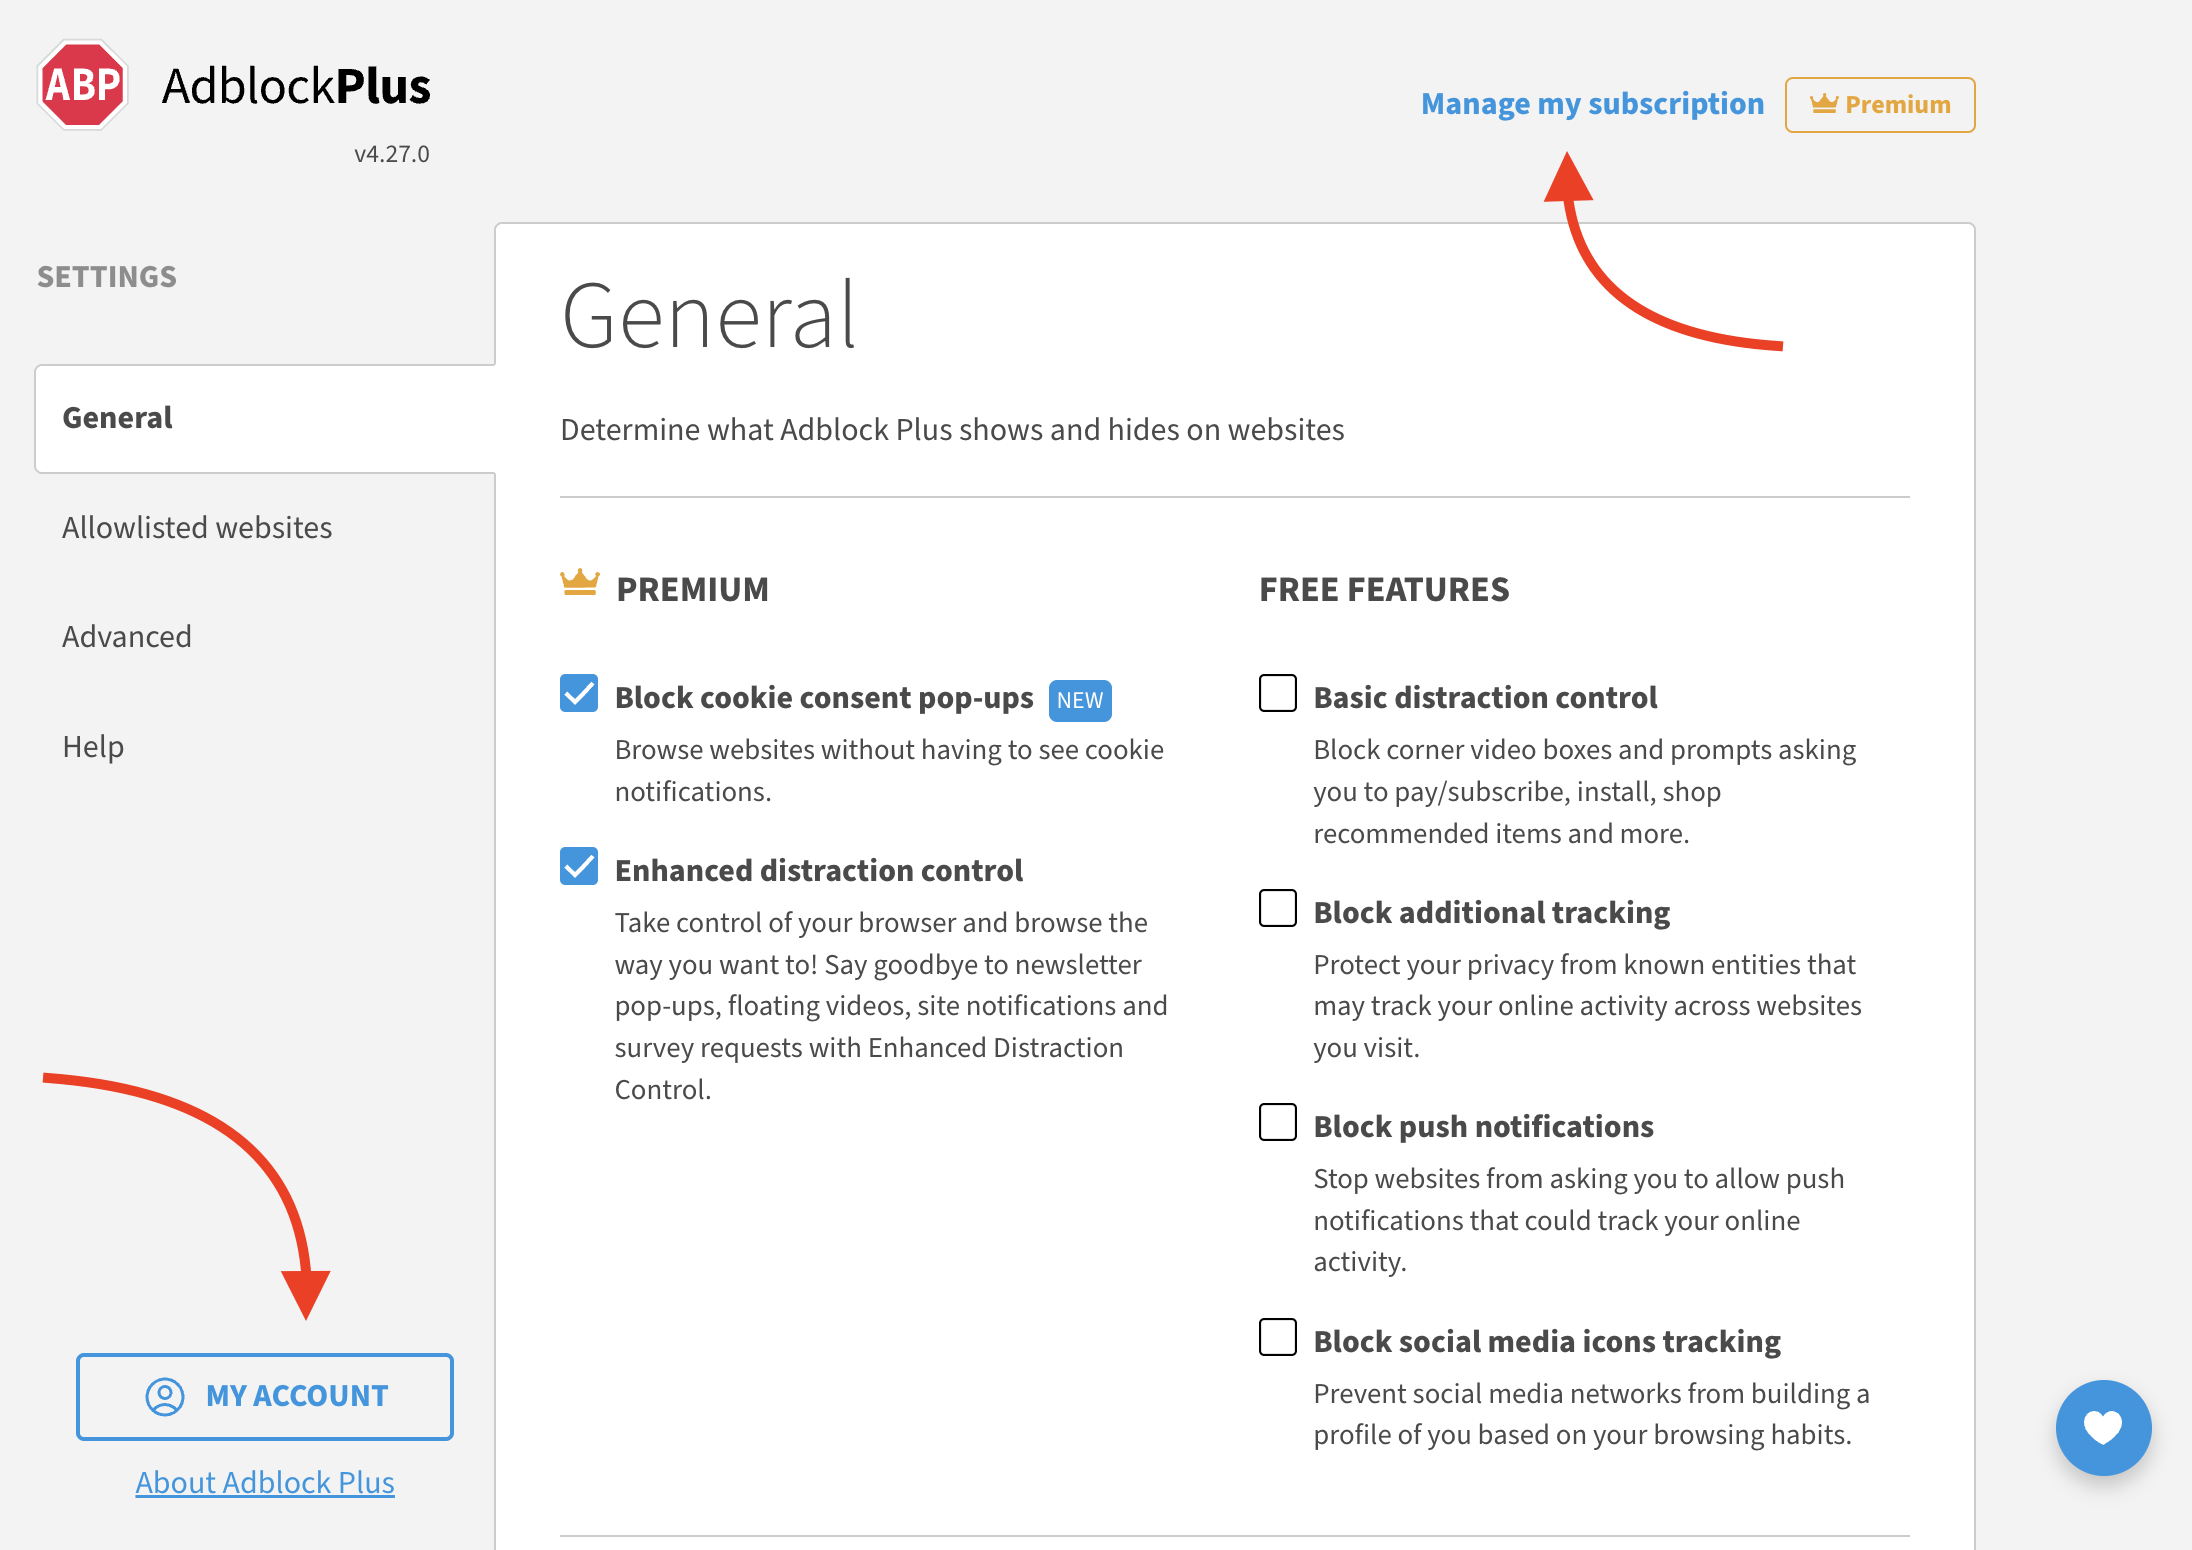Click the blue heart feedback icon

point(2104,1428)
